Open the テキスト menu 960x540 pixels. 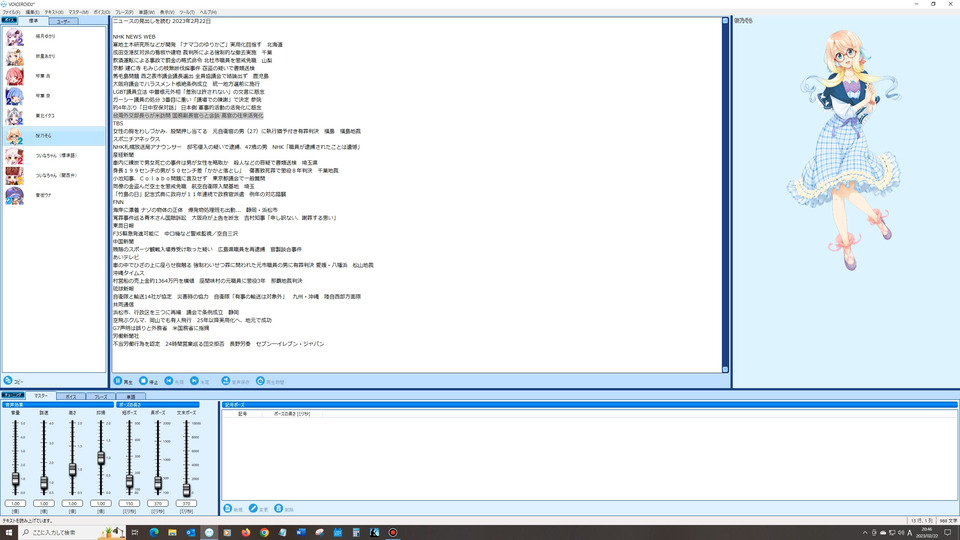click(54, 12)
